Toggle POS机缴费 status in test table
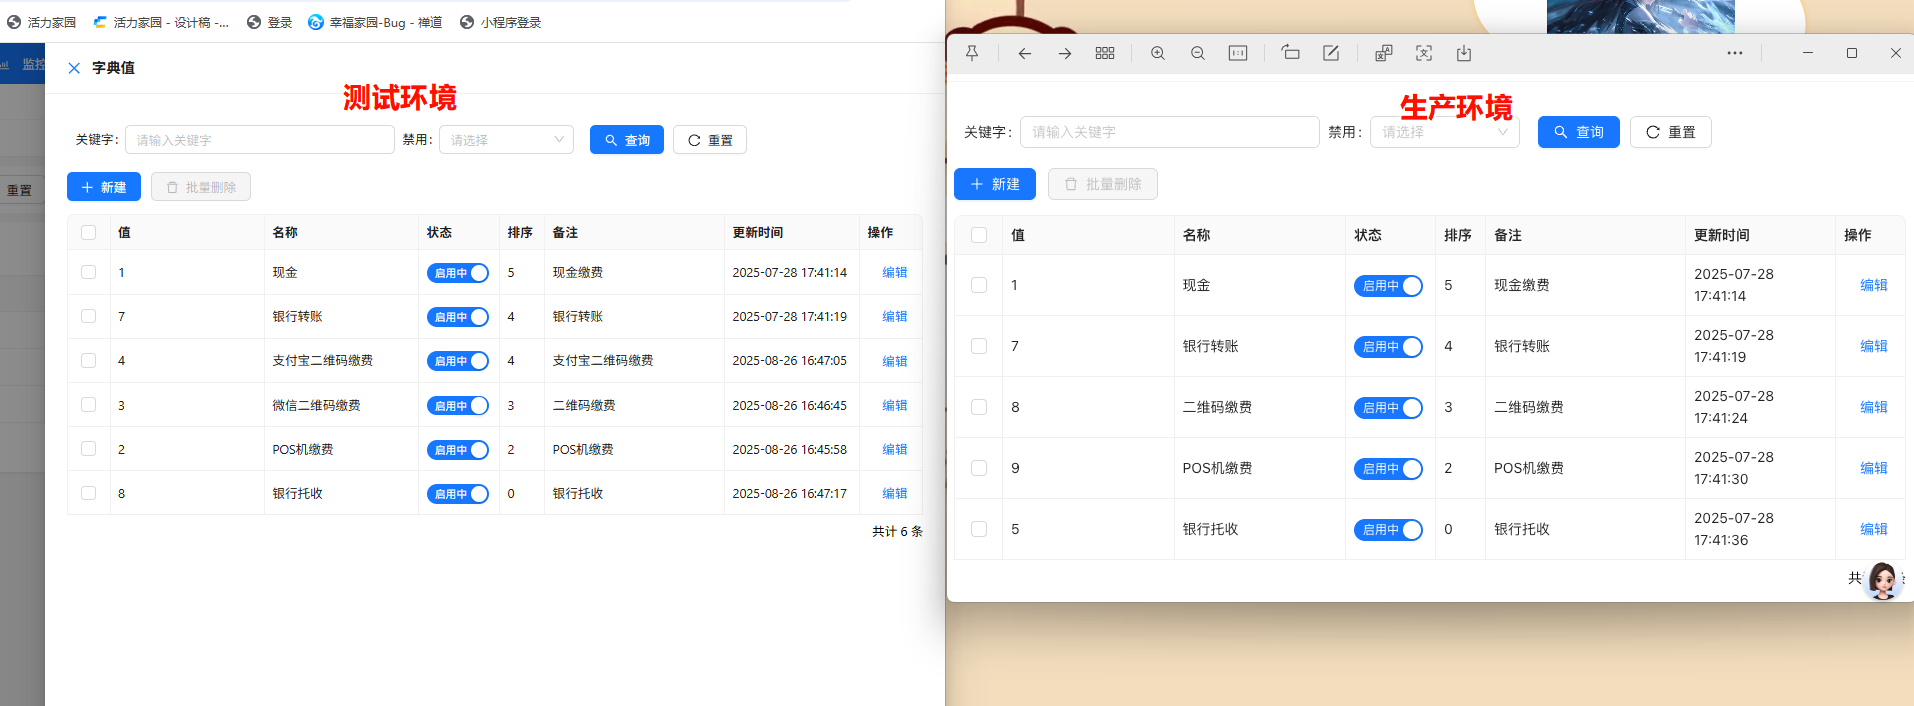 click(458, 450)
